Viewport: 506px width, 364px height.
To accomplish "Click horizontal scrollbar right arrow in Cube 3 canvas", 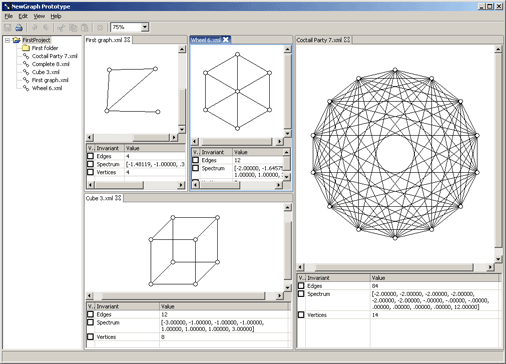I will [279, 296].
